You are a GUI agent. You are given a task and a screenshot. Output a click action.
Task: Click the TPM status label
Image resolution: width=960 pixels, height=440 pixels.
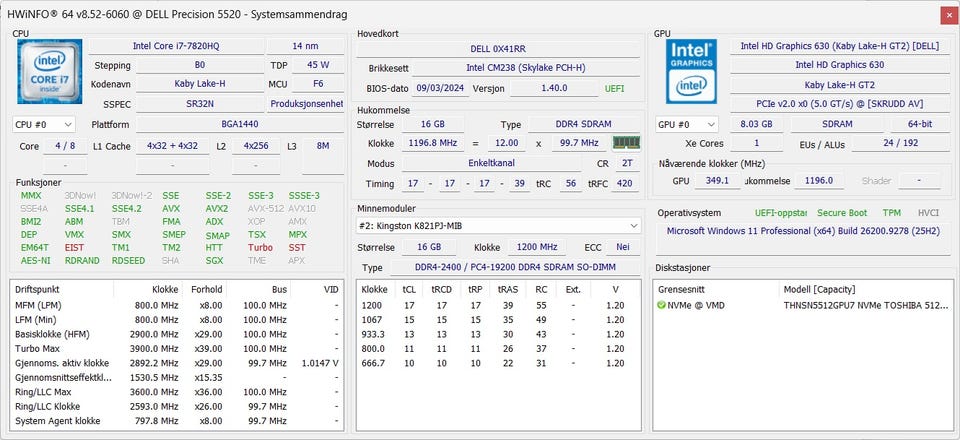pos(891,213)
